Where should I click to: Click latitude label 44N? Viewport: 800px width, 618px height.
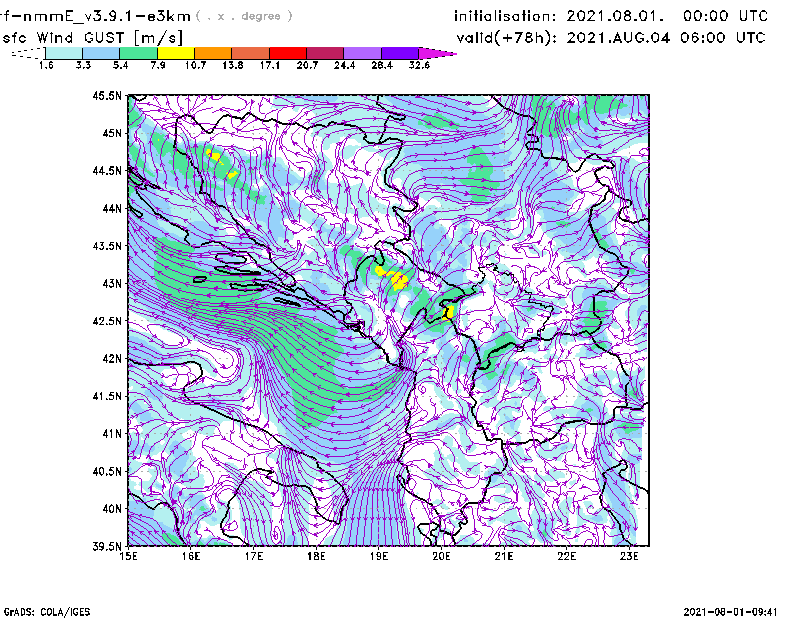tap(112, 208)
